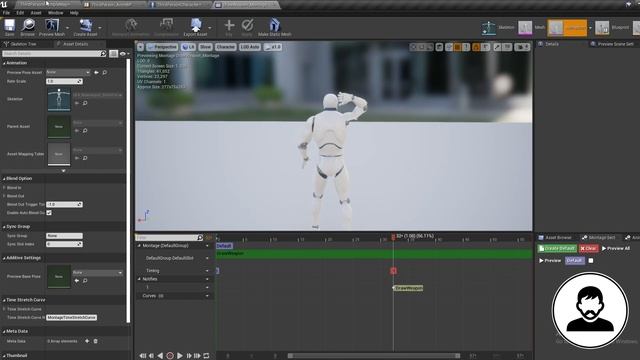This screenshot has width=640, height=360.
Task: Open the Character viewport menu
Action: point(225,47)
